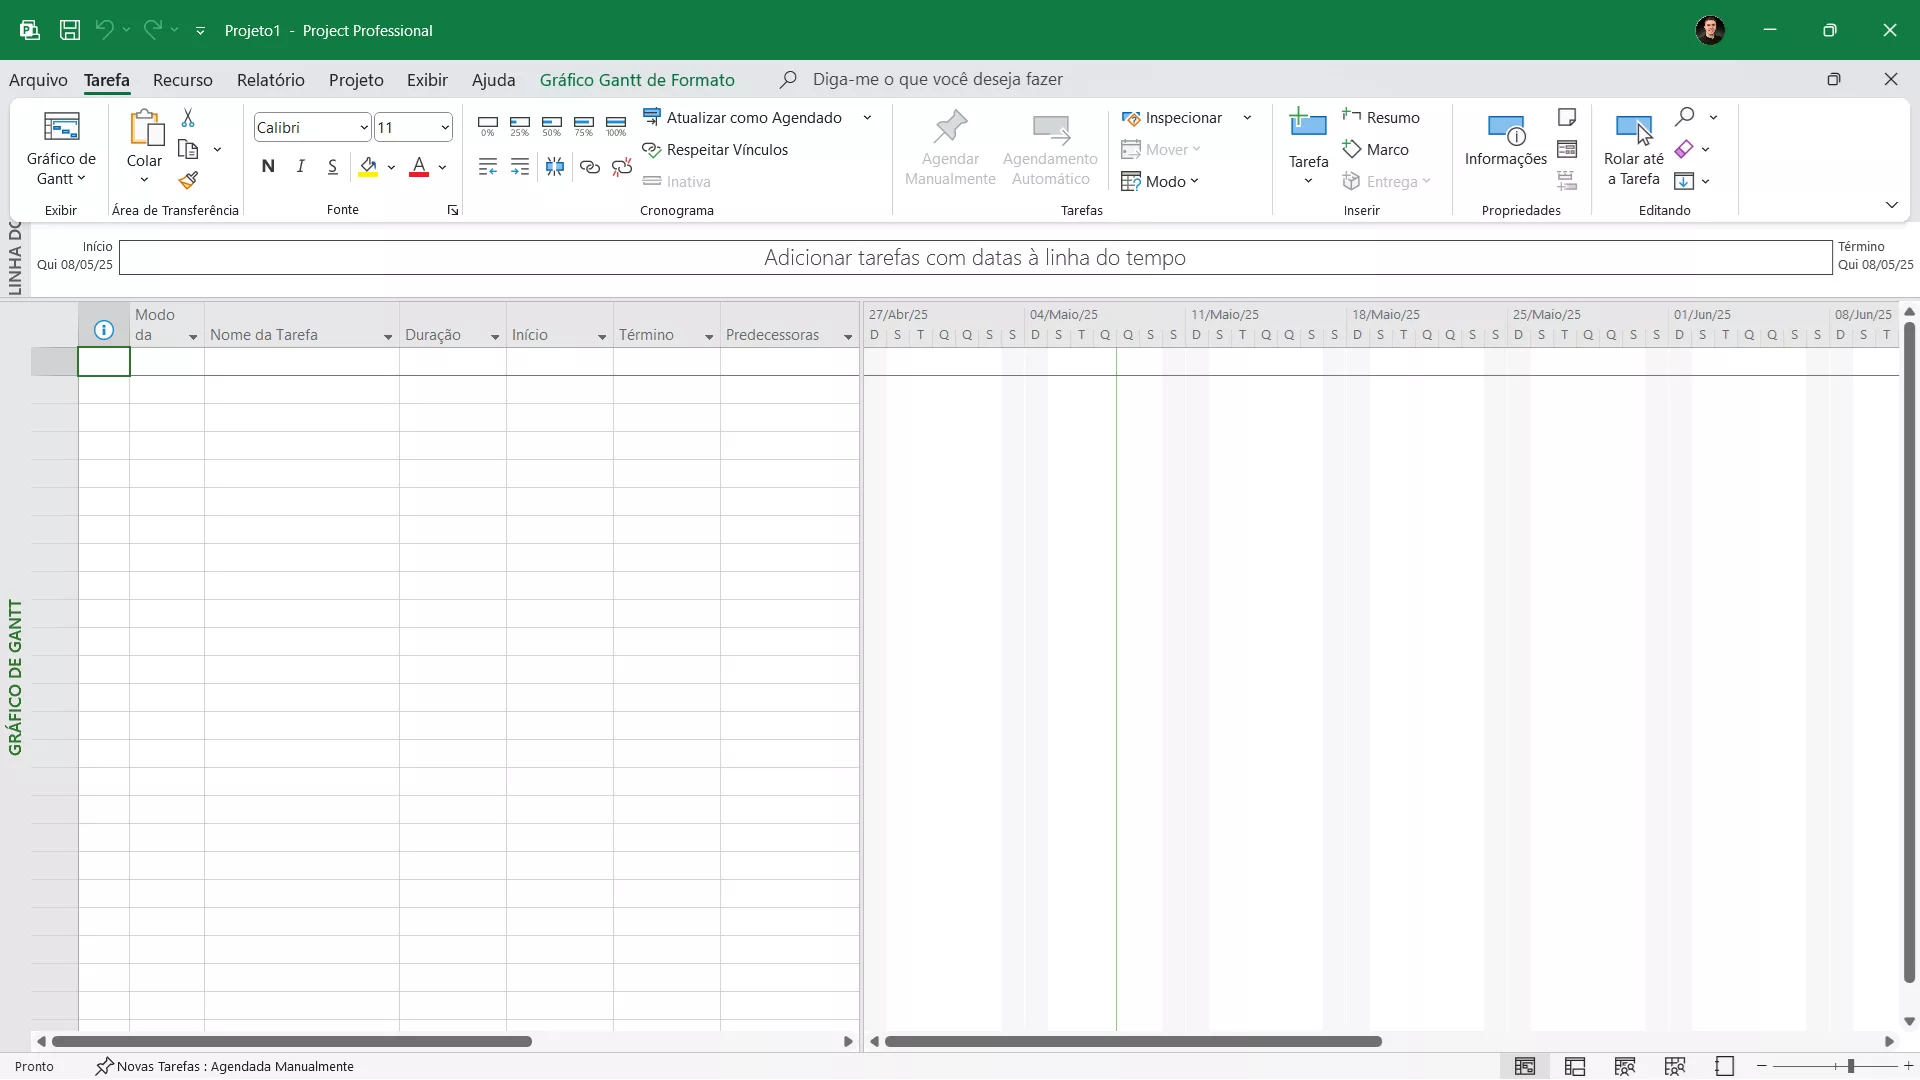
Task: Click the Cut scissors icon
Action: pyautogui.click(x=188, y=118)
